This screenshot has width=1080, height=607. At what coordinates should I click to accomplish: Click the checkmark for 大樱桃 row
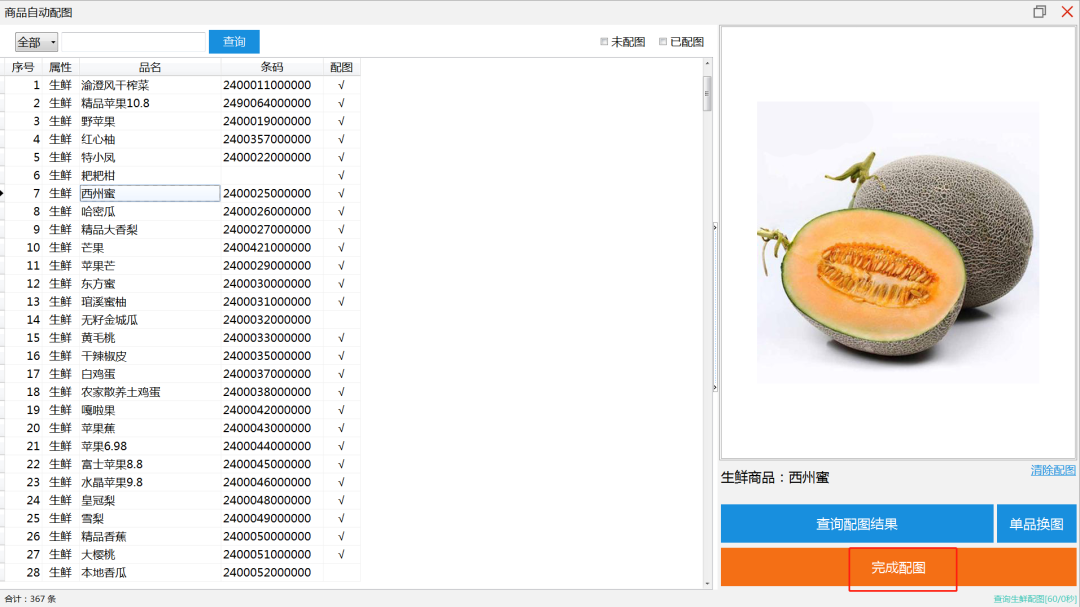tap(341, 554)
